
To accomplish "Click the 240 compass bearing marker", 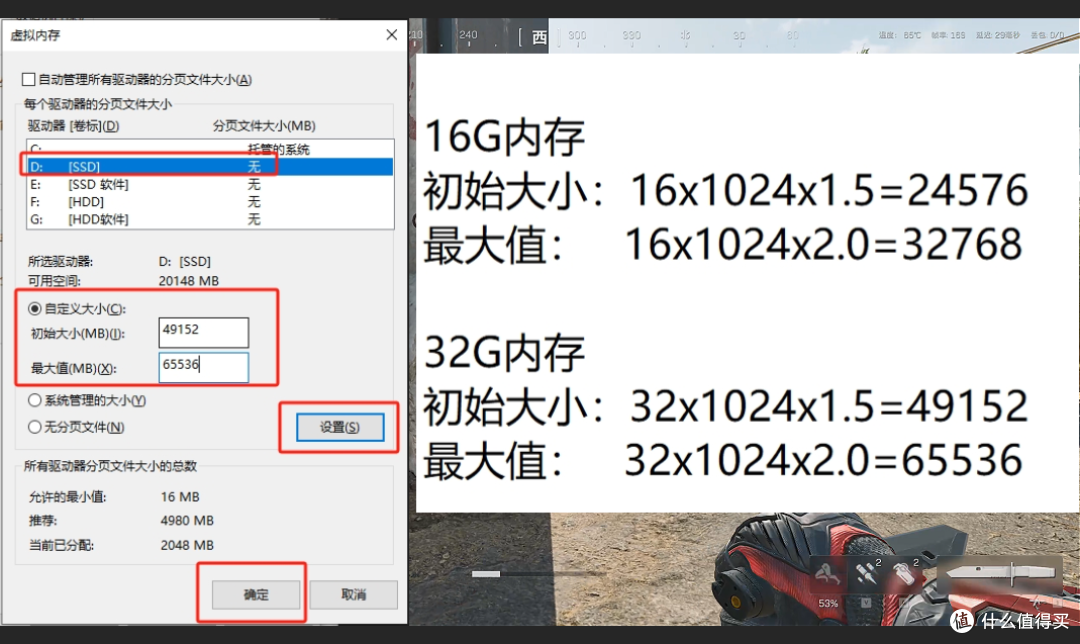I will (x=468, y=34).
